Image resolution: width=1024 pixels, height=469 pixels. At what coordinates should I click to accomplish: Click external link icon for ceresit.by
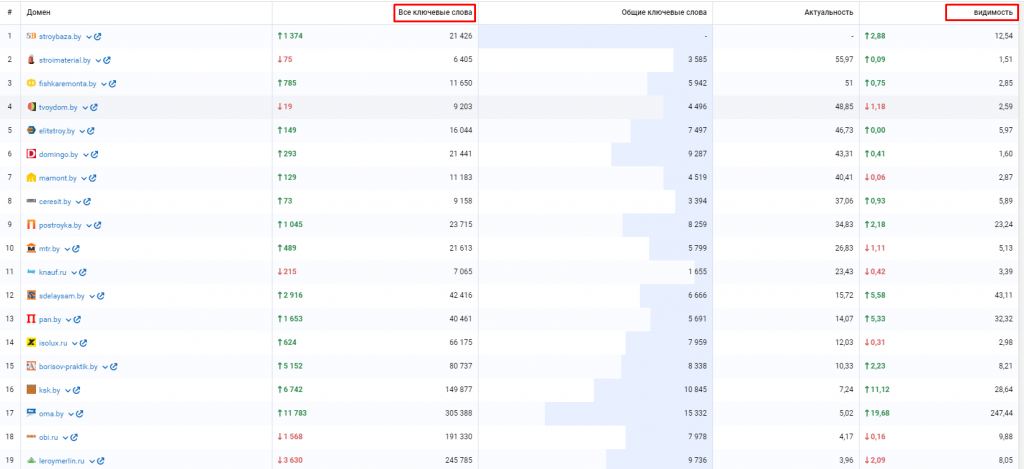pyautogui.click(x=88, y=202)
